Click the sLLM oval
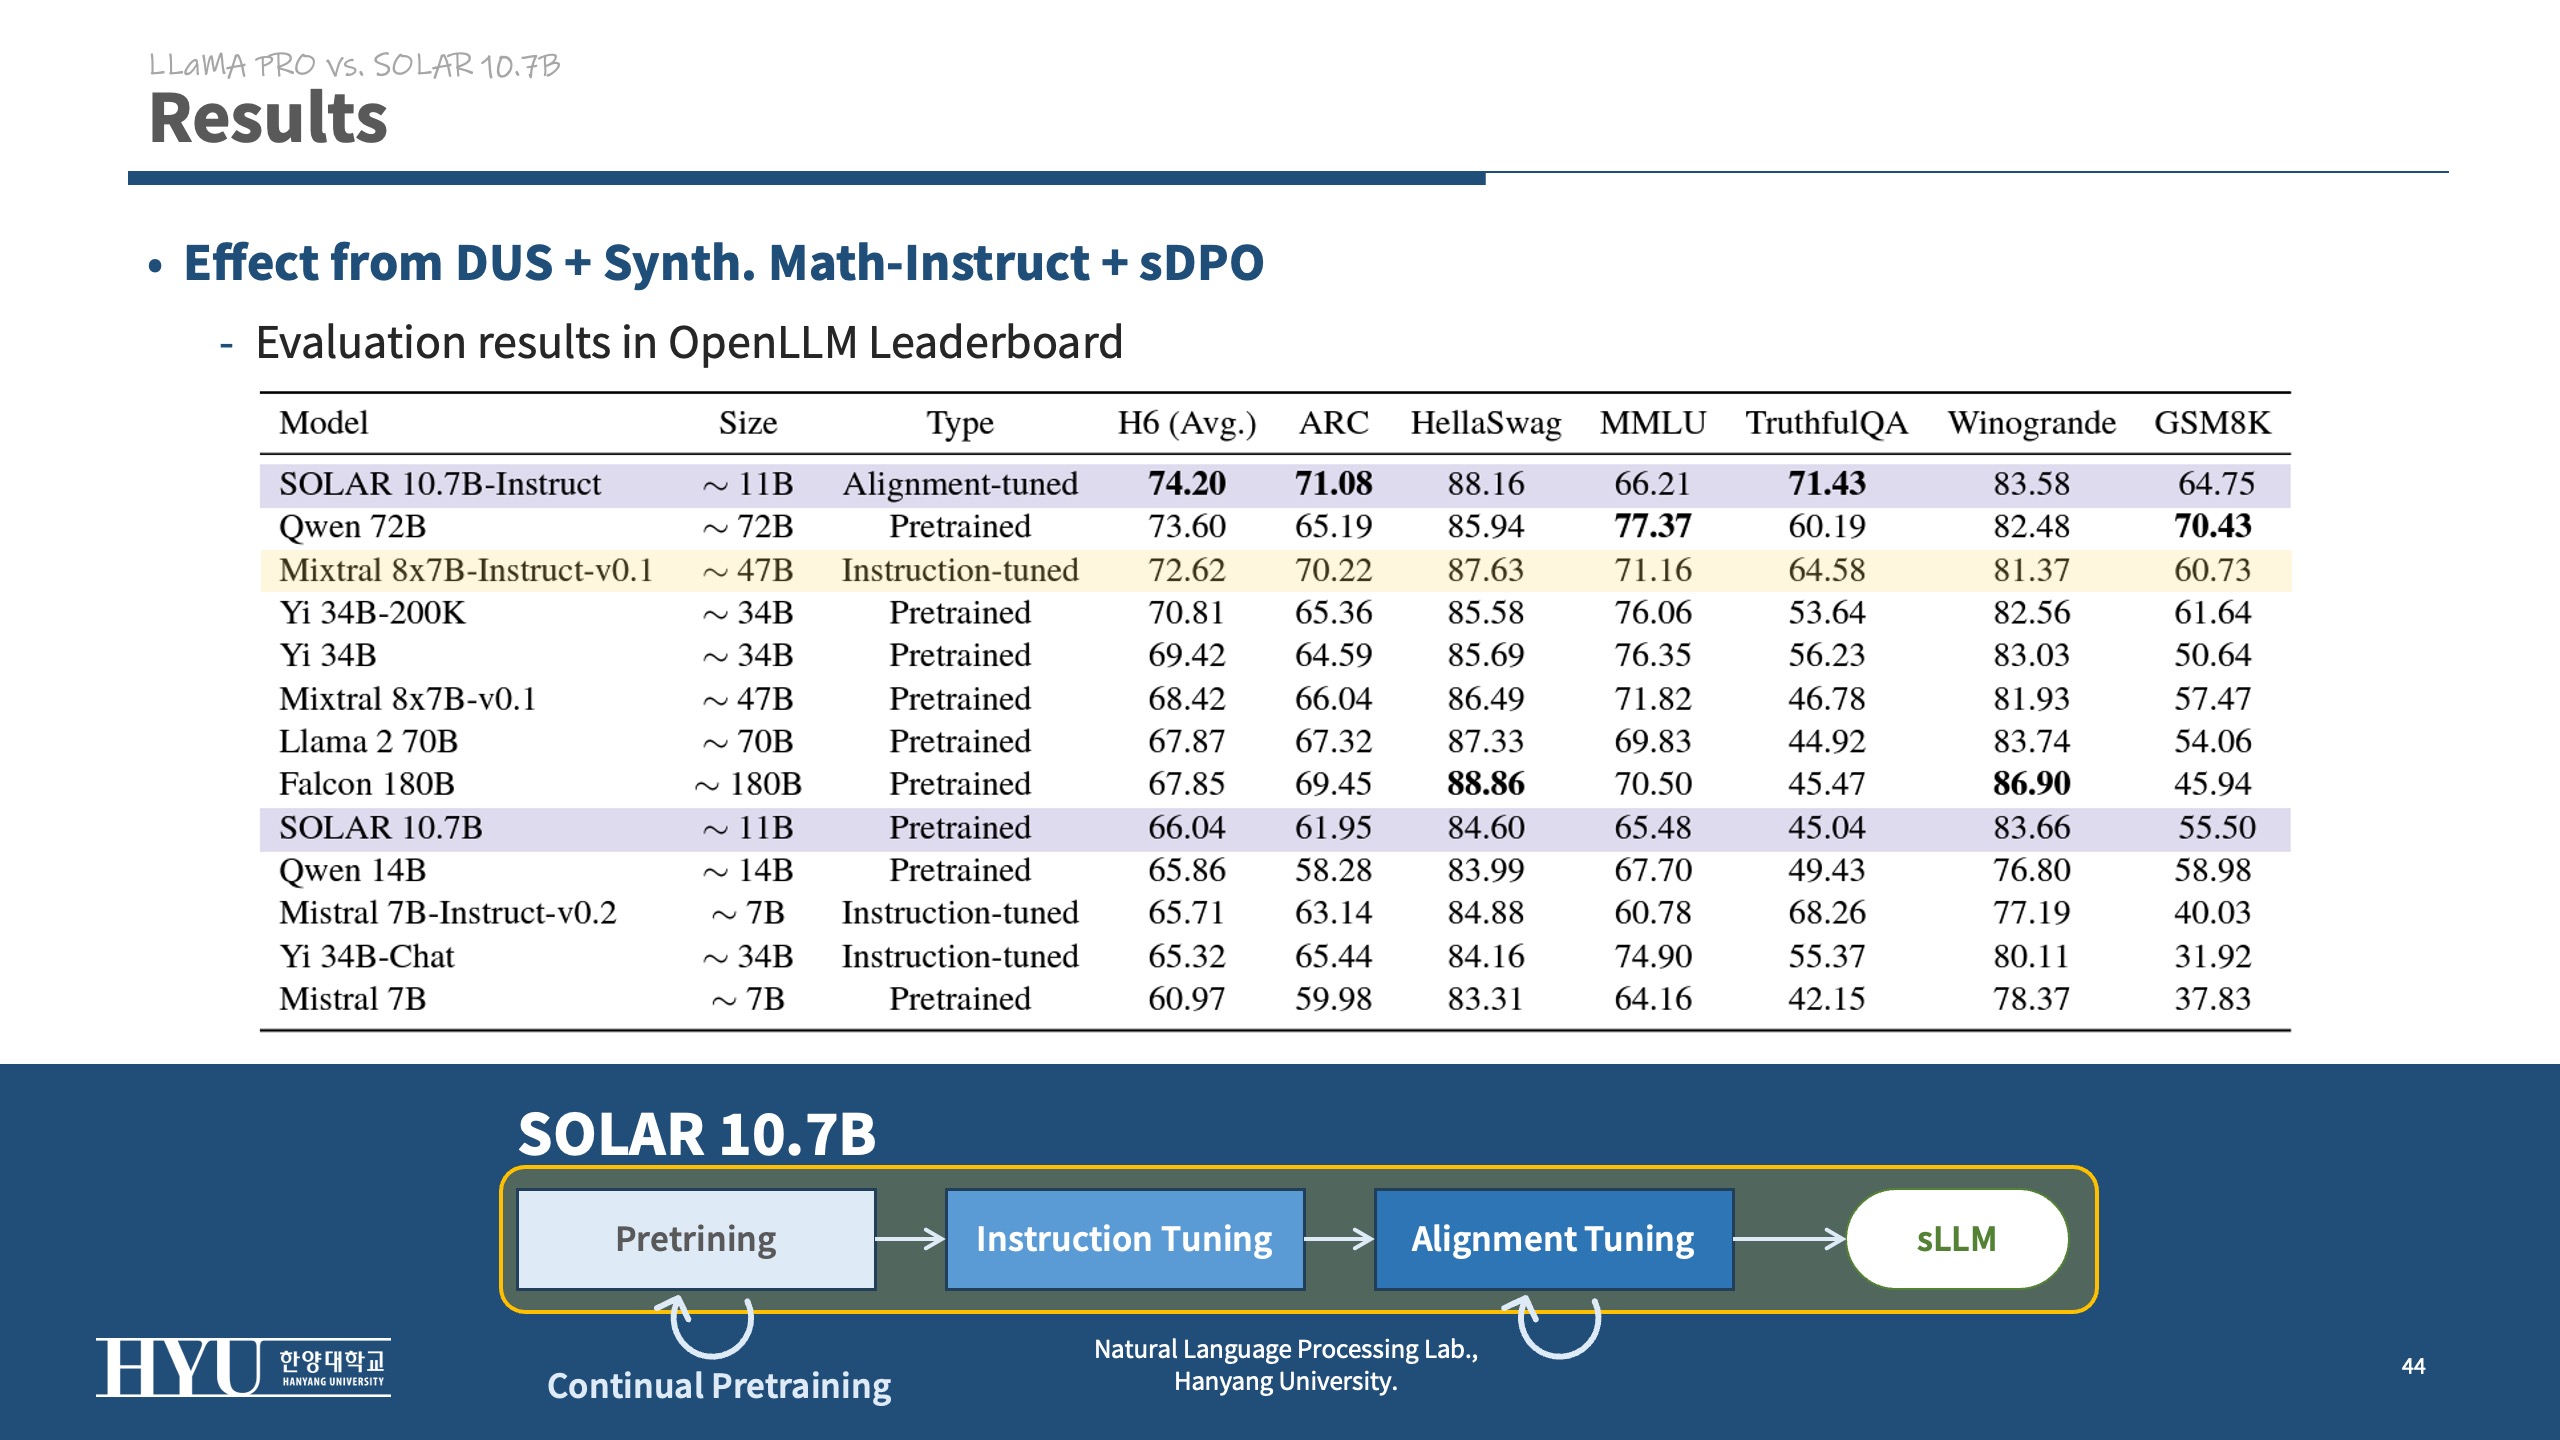The image size is (2560, 1440). pyautogui.click(x=1956, y=1239)
